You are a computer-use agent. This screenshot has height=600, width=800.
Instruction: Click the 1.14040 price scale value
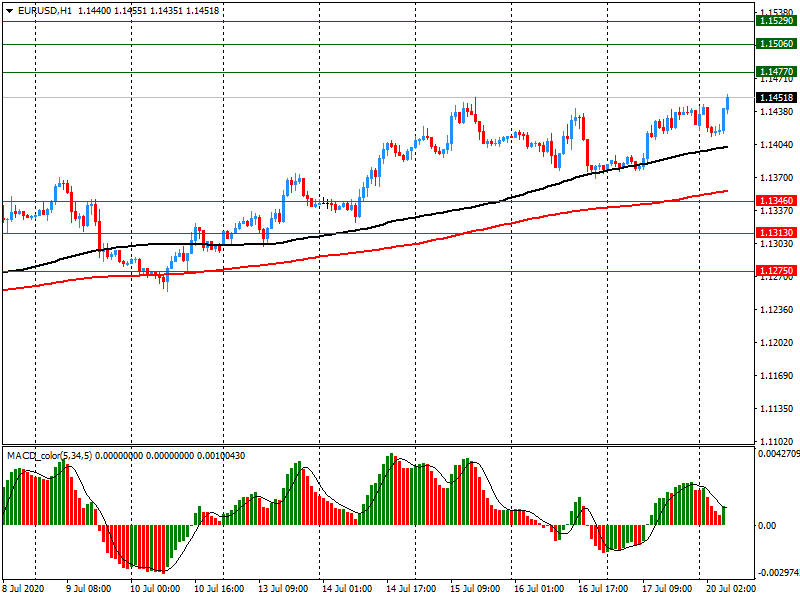point(777,145)
